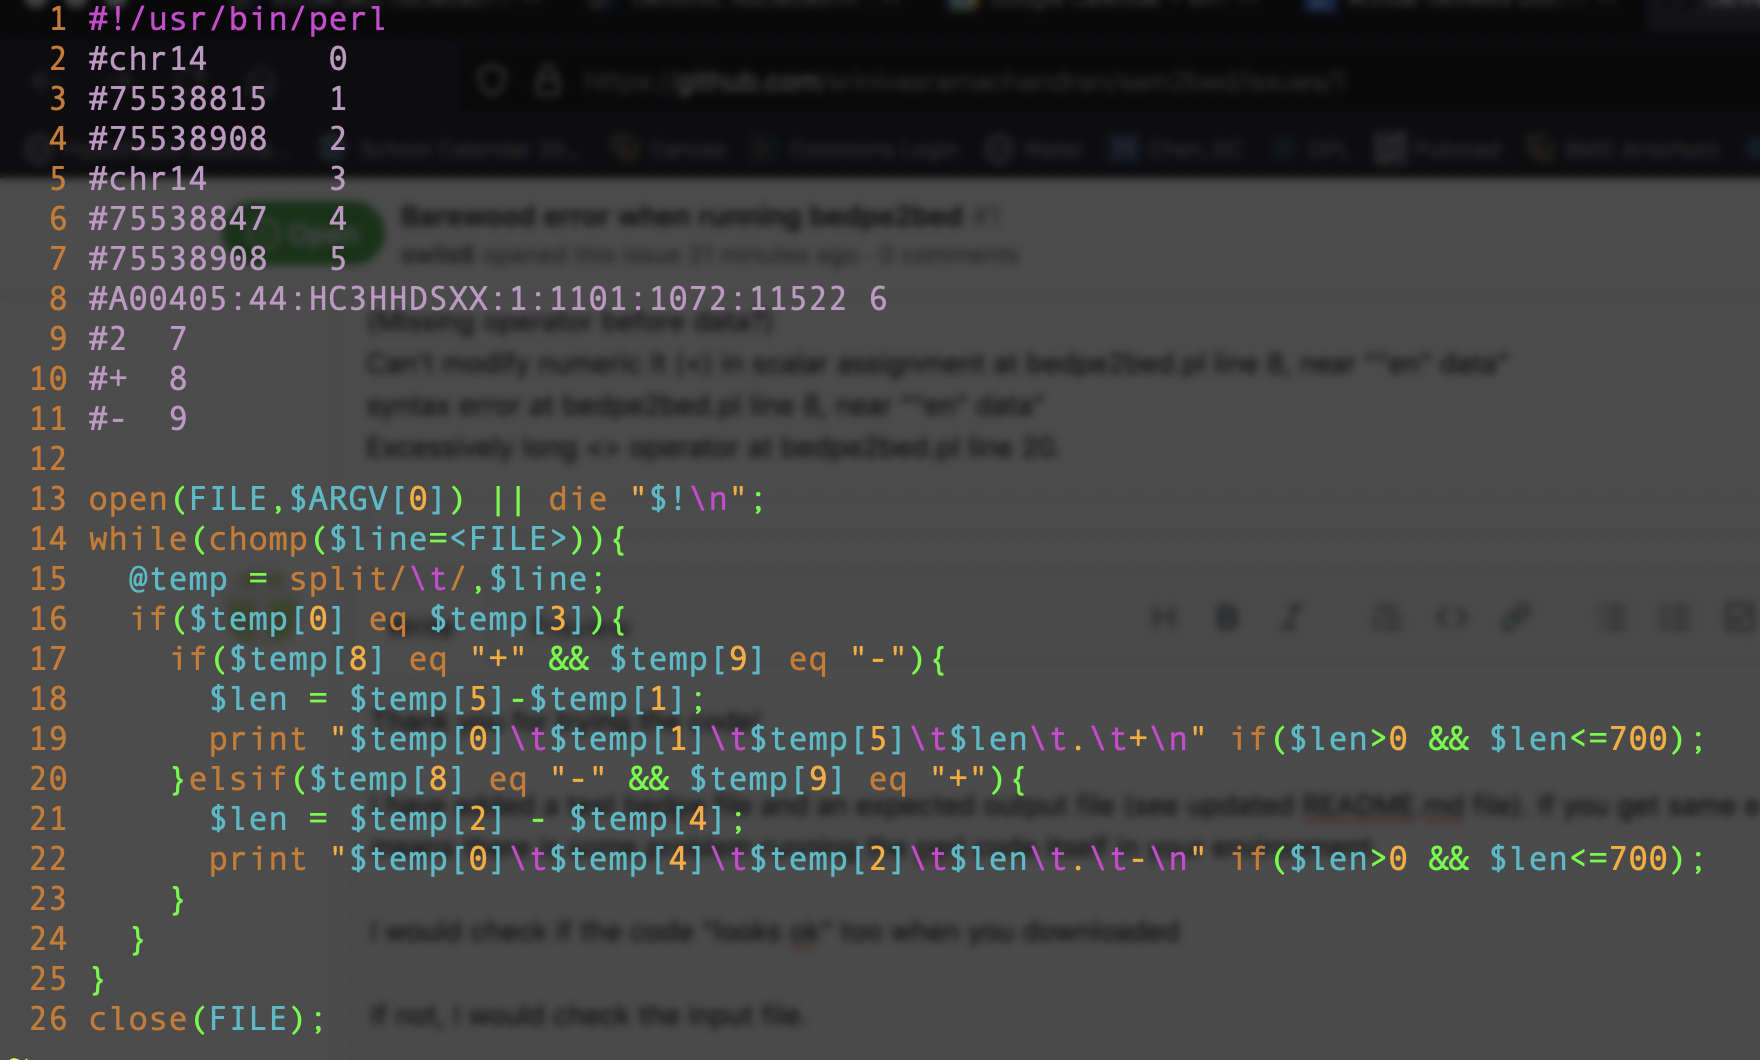Open the Canvas bookmark
1760x1060 pixels.
(x=669, y=150)
